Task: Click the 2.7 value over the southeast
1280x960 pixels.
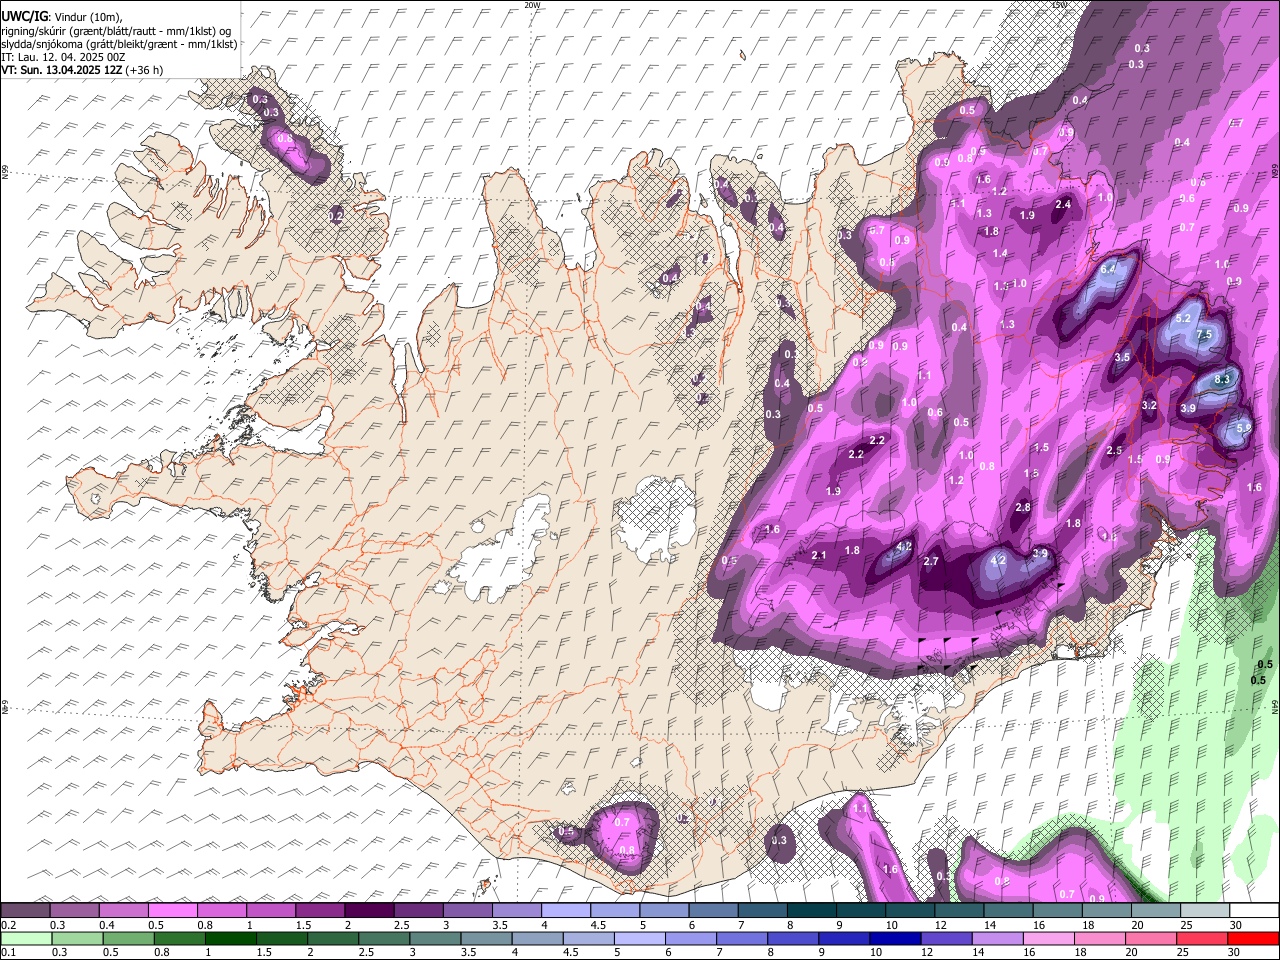Action: pyautogui.click(x=931, y=562)
